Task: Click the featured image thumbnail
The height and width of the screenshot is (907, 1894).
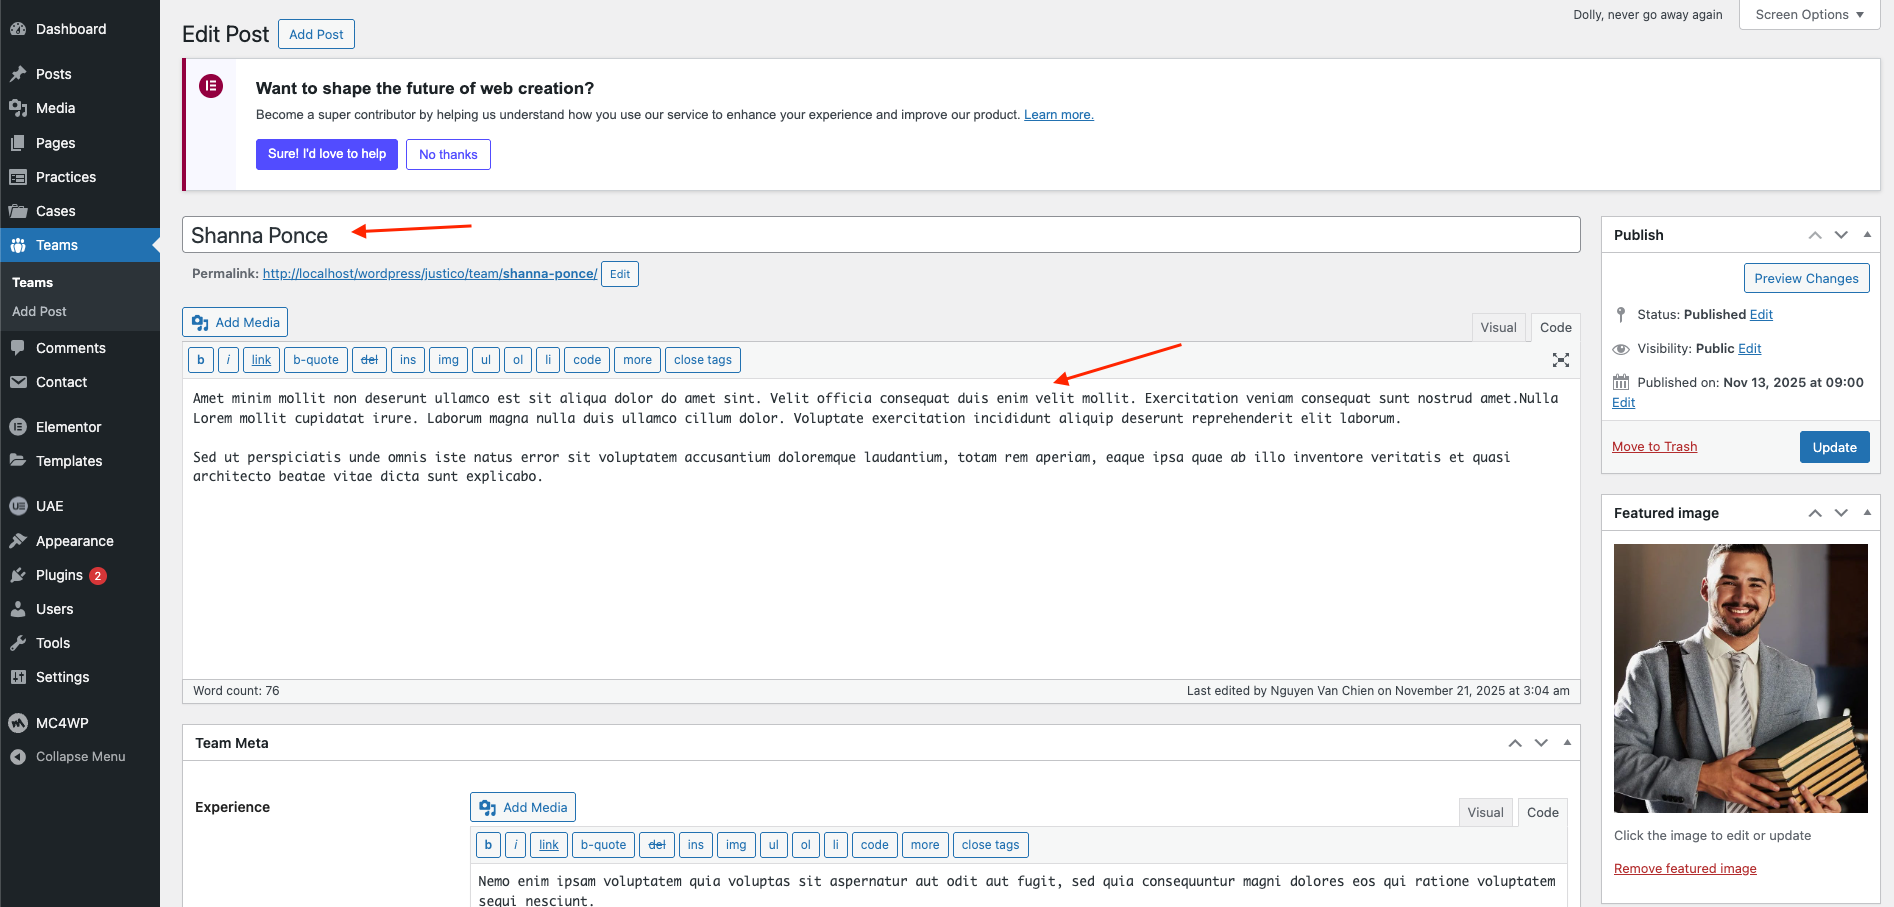Action: [x=1740, y=678]
